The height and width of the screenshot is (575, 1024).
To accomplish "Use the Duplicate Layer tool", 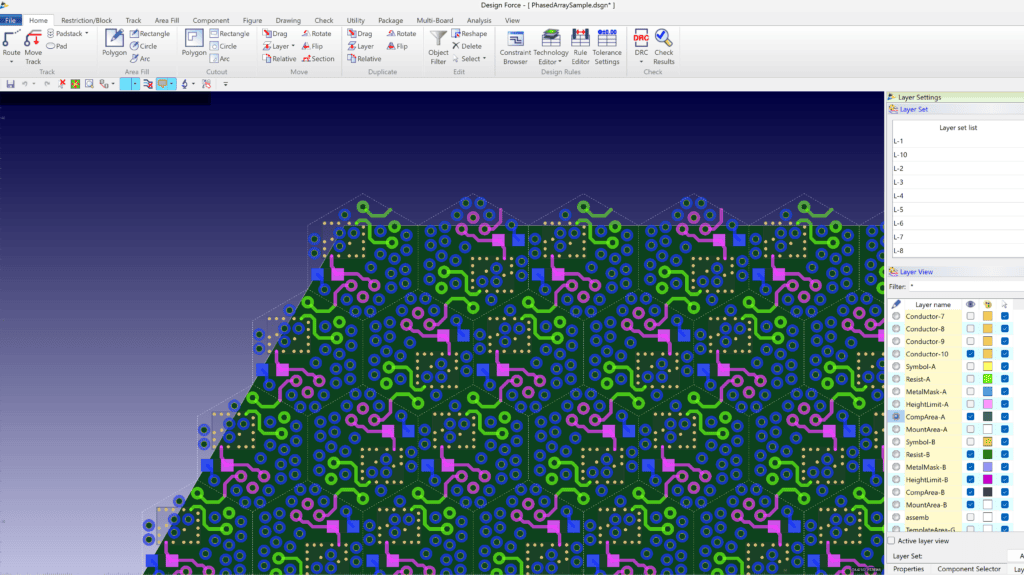I will 360,46.
